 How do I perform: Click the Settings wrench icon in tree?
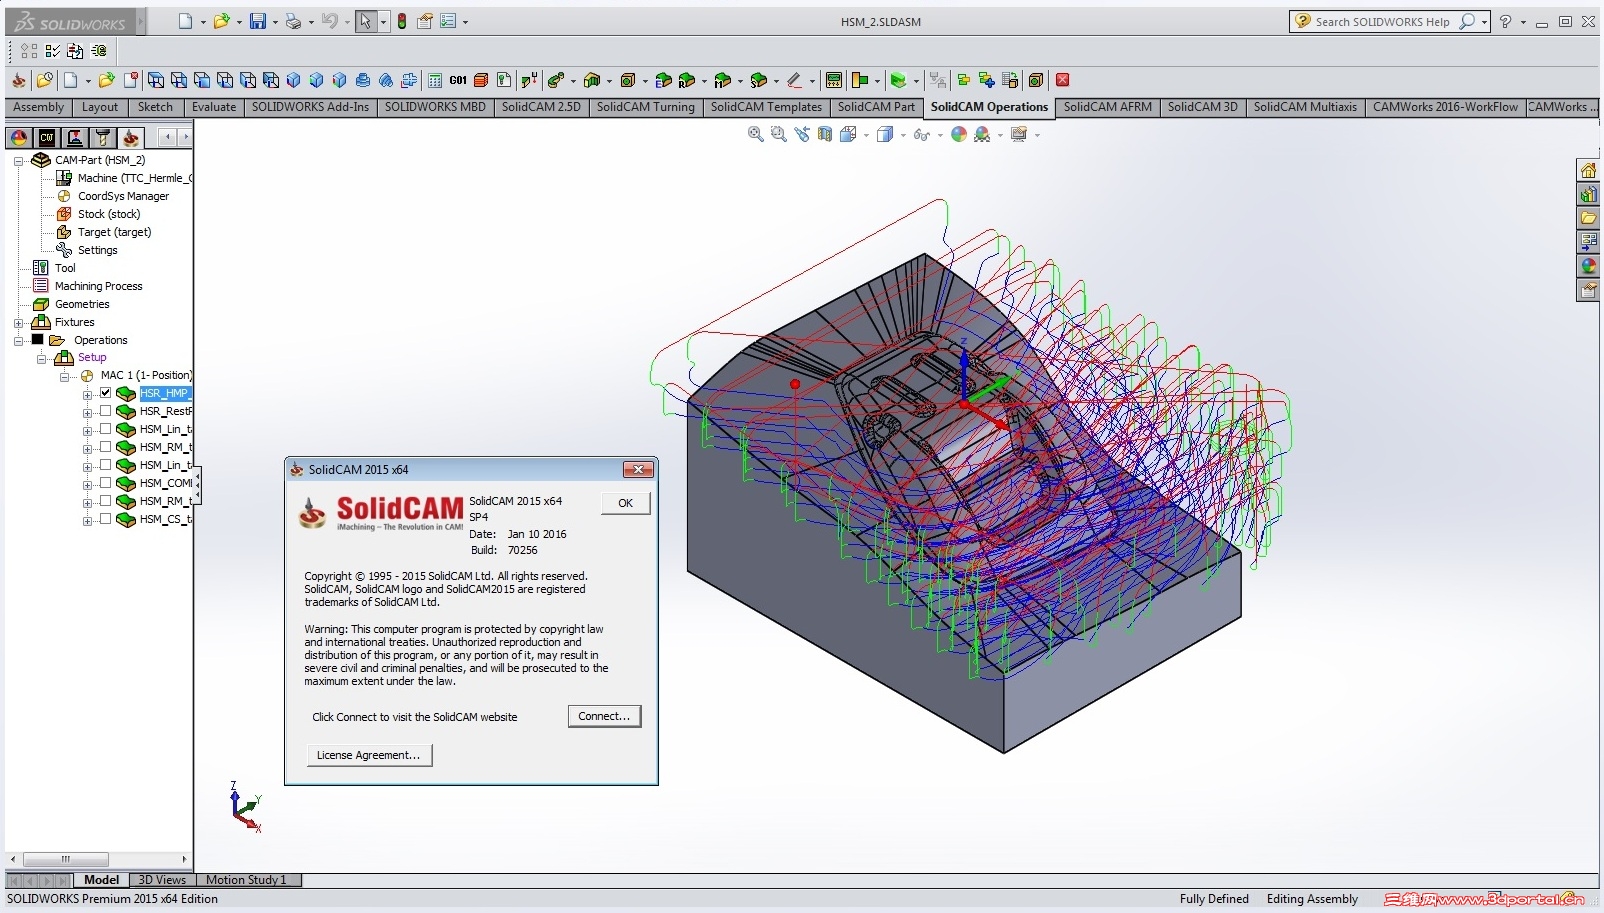coord(64,250)
